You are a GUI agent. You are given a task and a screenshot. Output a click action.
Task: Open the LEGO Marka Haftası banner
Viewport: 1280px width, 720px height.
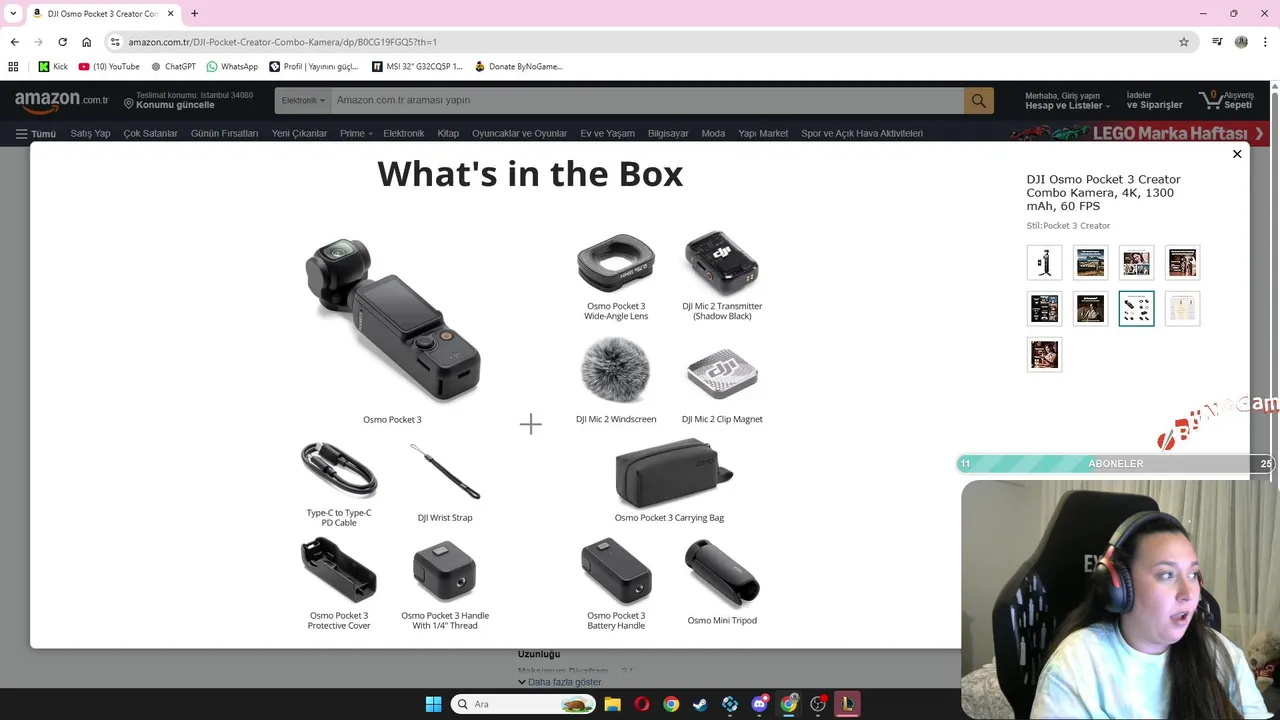[1141, 133]
